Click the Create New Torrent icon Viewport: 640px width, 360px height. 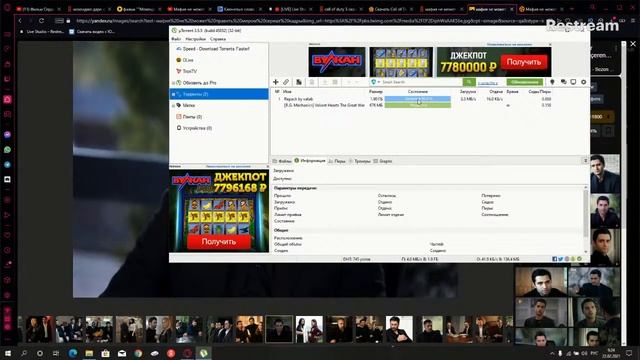click(299, 82)
